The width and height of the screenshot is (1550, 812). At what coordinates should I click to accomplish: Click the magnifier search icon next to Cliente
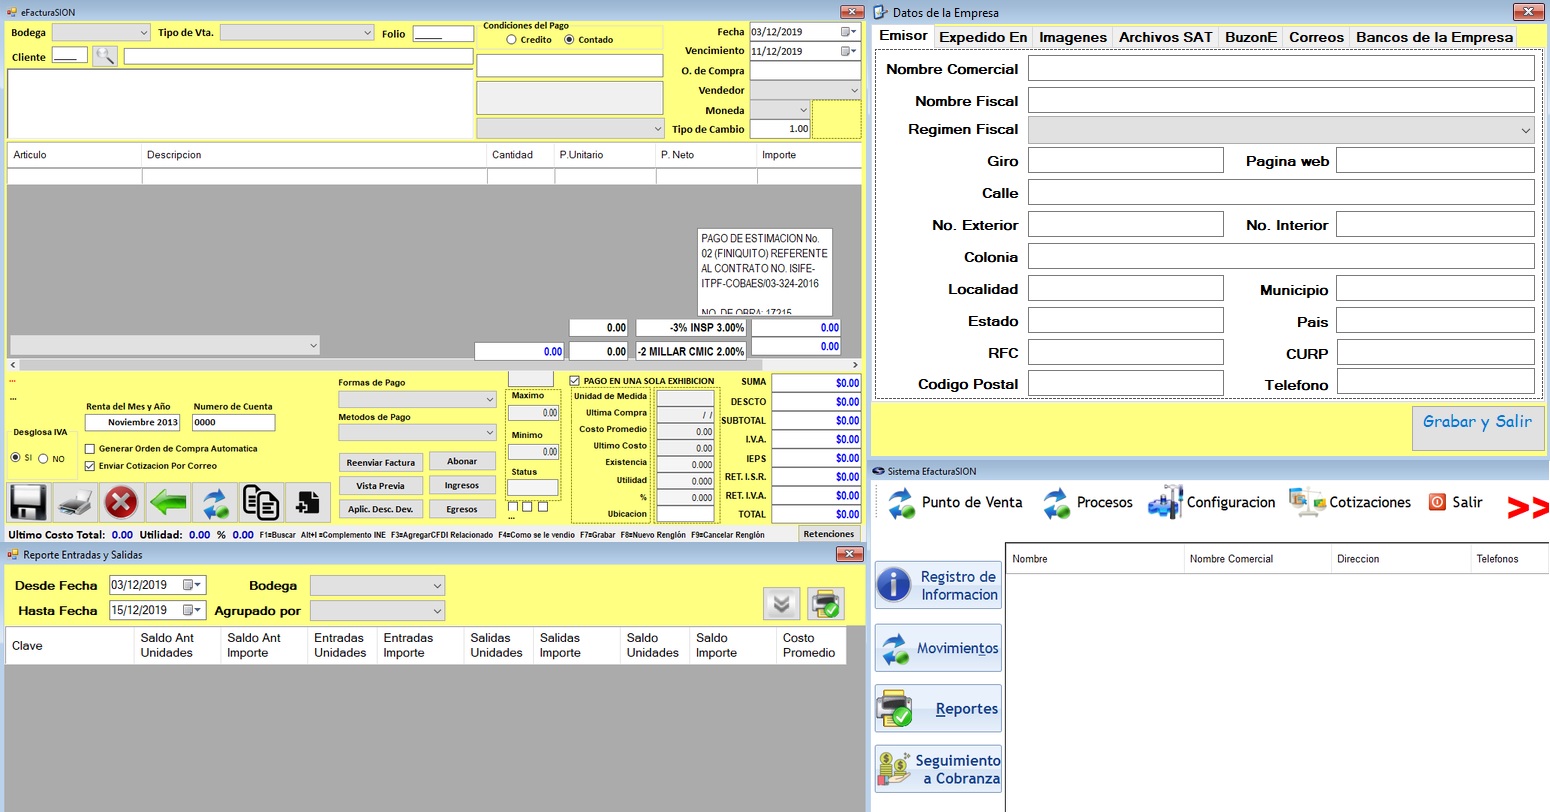coord(105,57)
